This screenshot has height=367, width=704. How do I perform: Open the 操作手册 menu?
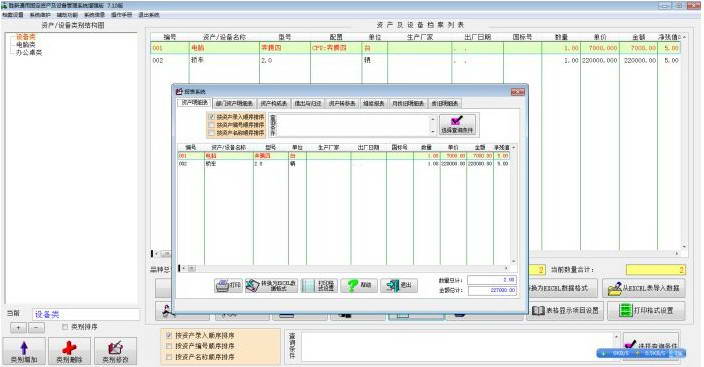click(122, 15)
